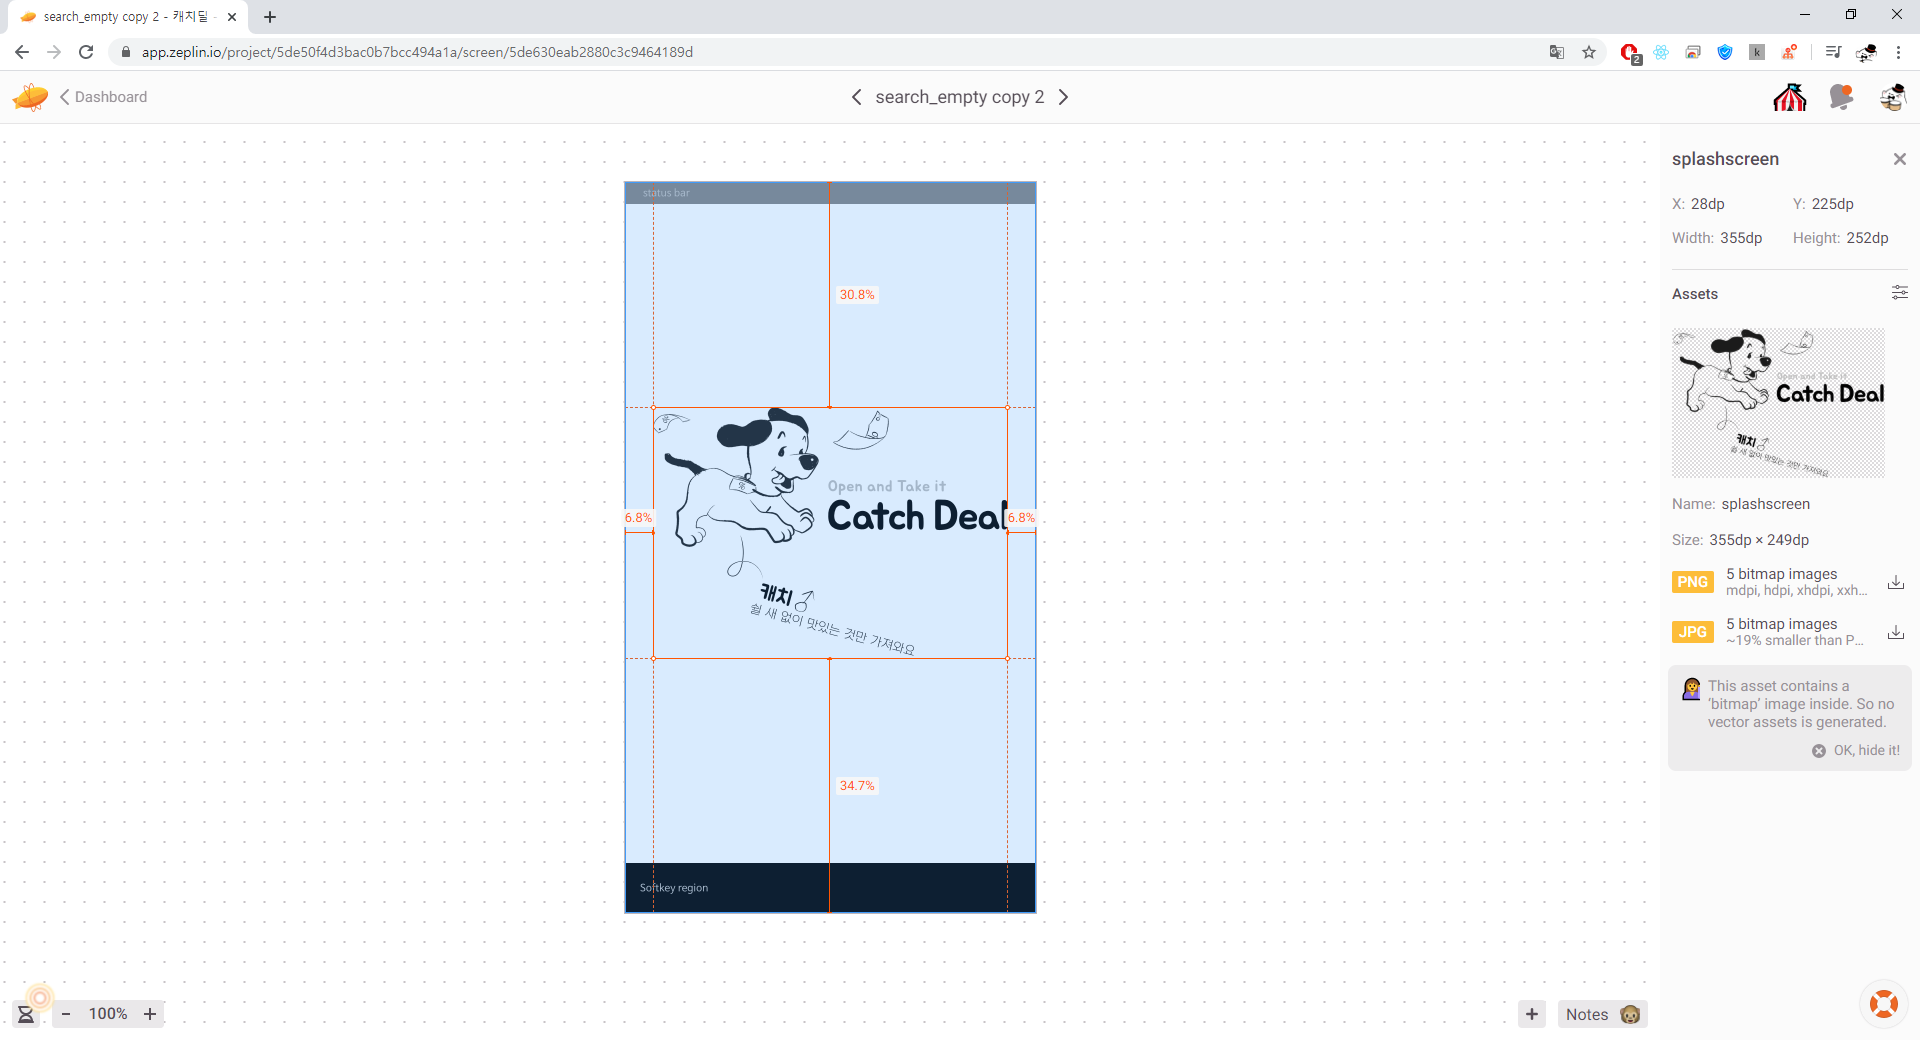Click the browser forward button
Screen dimensions: 1920x1040
click(54, 52)
